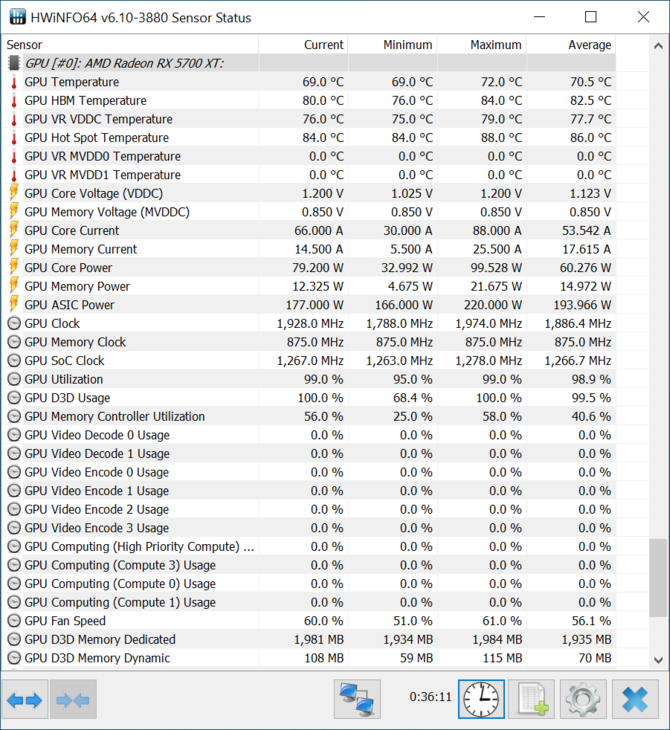Select the GPU D3D Memory Dynamic row
Image resolution: width=670 pixels, height=730 pixels.
tap(311, 658)
